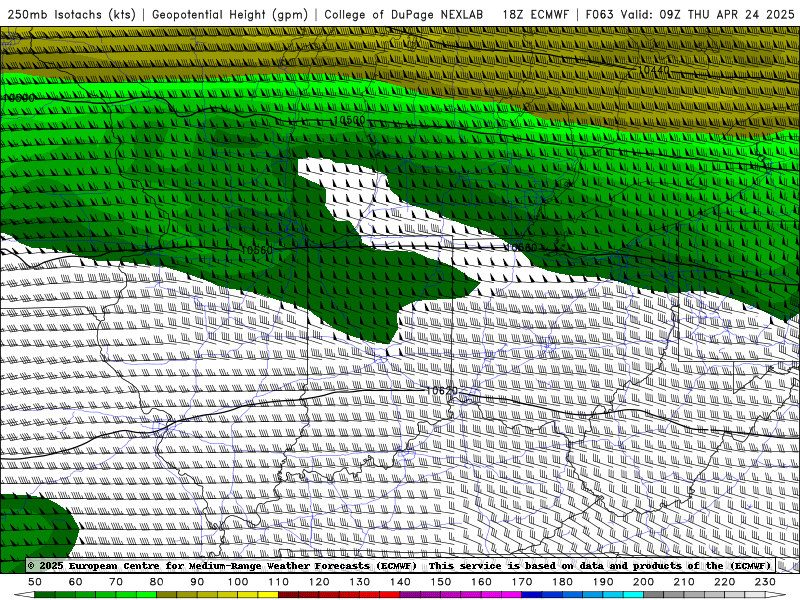The image size is (800, 600).
Task: Click the 90 knots legend label
Action: 197,582
